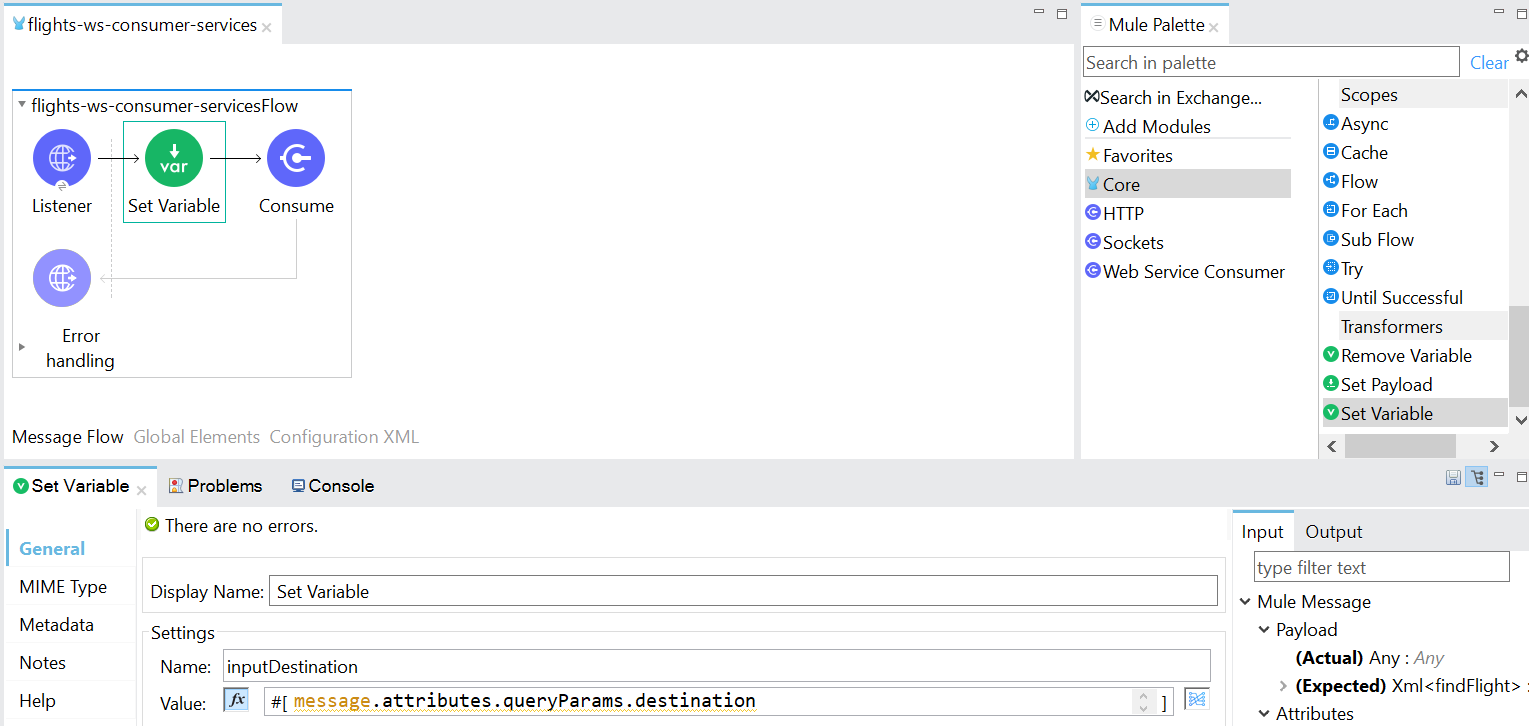The image size is (1529, 726).
Task: Open the Mule Palette settings gear
Action: (x=1523, y=56)
